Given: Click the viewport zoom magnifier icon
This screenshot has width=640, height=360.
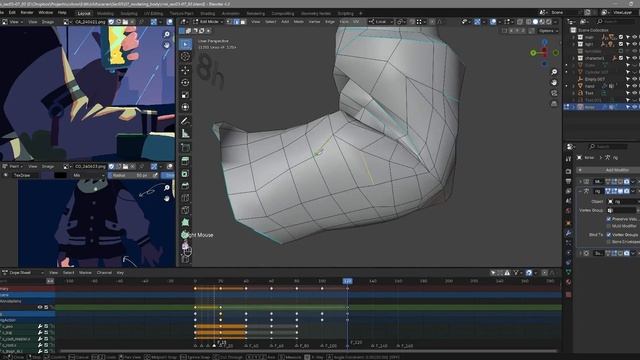Looking at the screenshot, I should click(x=554, y=72).
